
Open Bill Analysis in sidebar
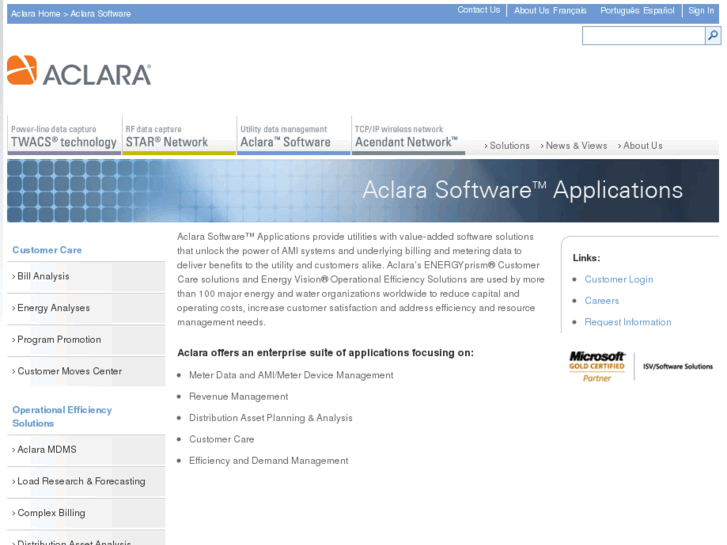click(x=86, y=276)
